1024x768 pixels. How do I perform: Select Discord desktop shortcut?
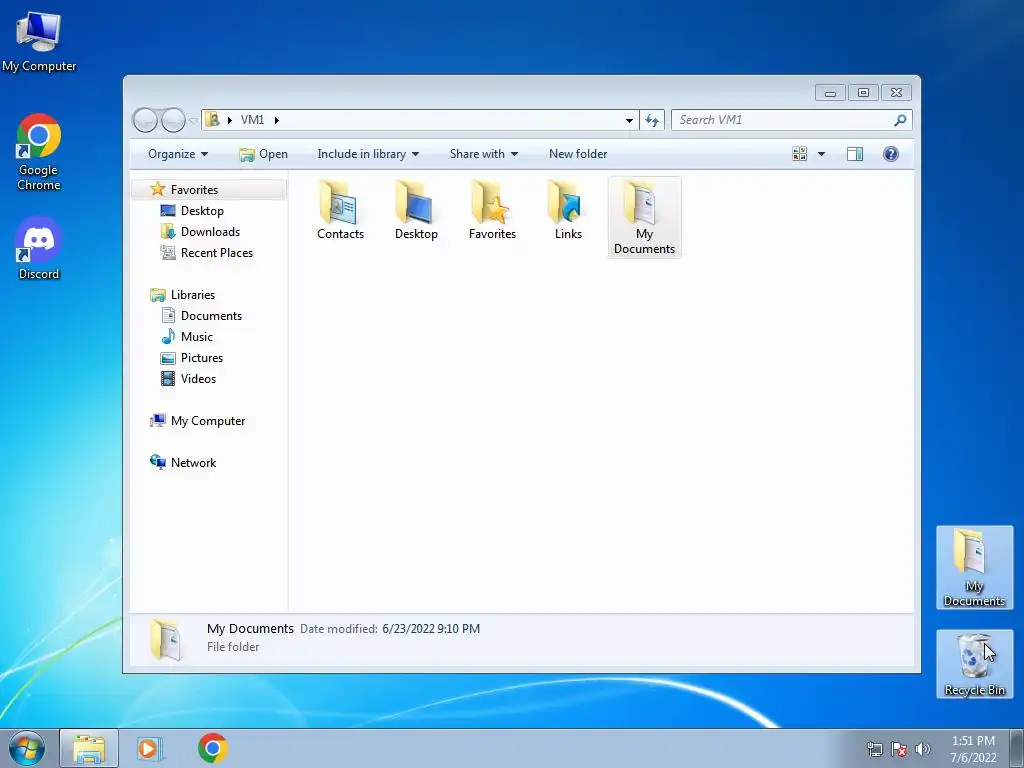(x=39, y=249)
